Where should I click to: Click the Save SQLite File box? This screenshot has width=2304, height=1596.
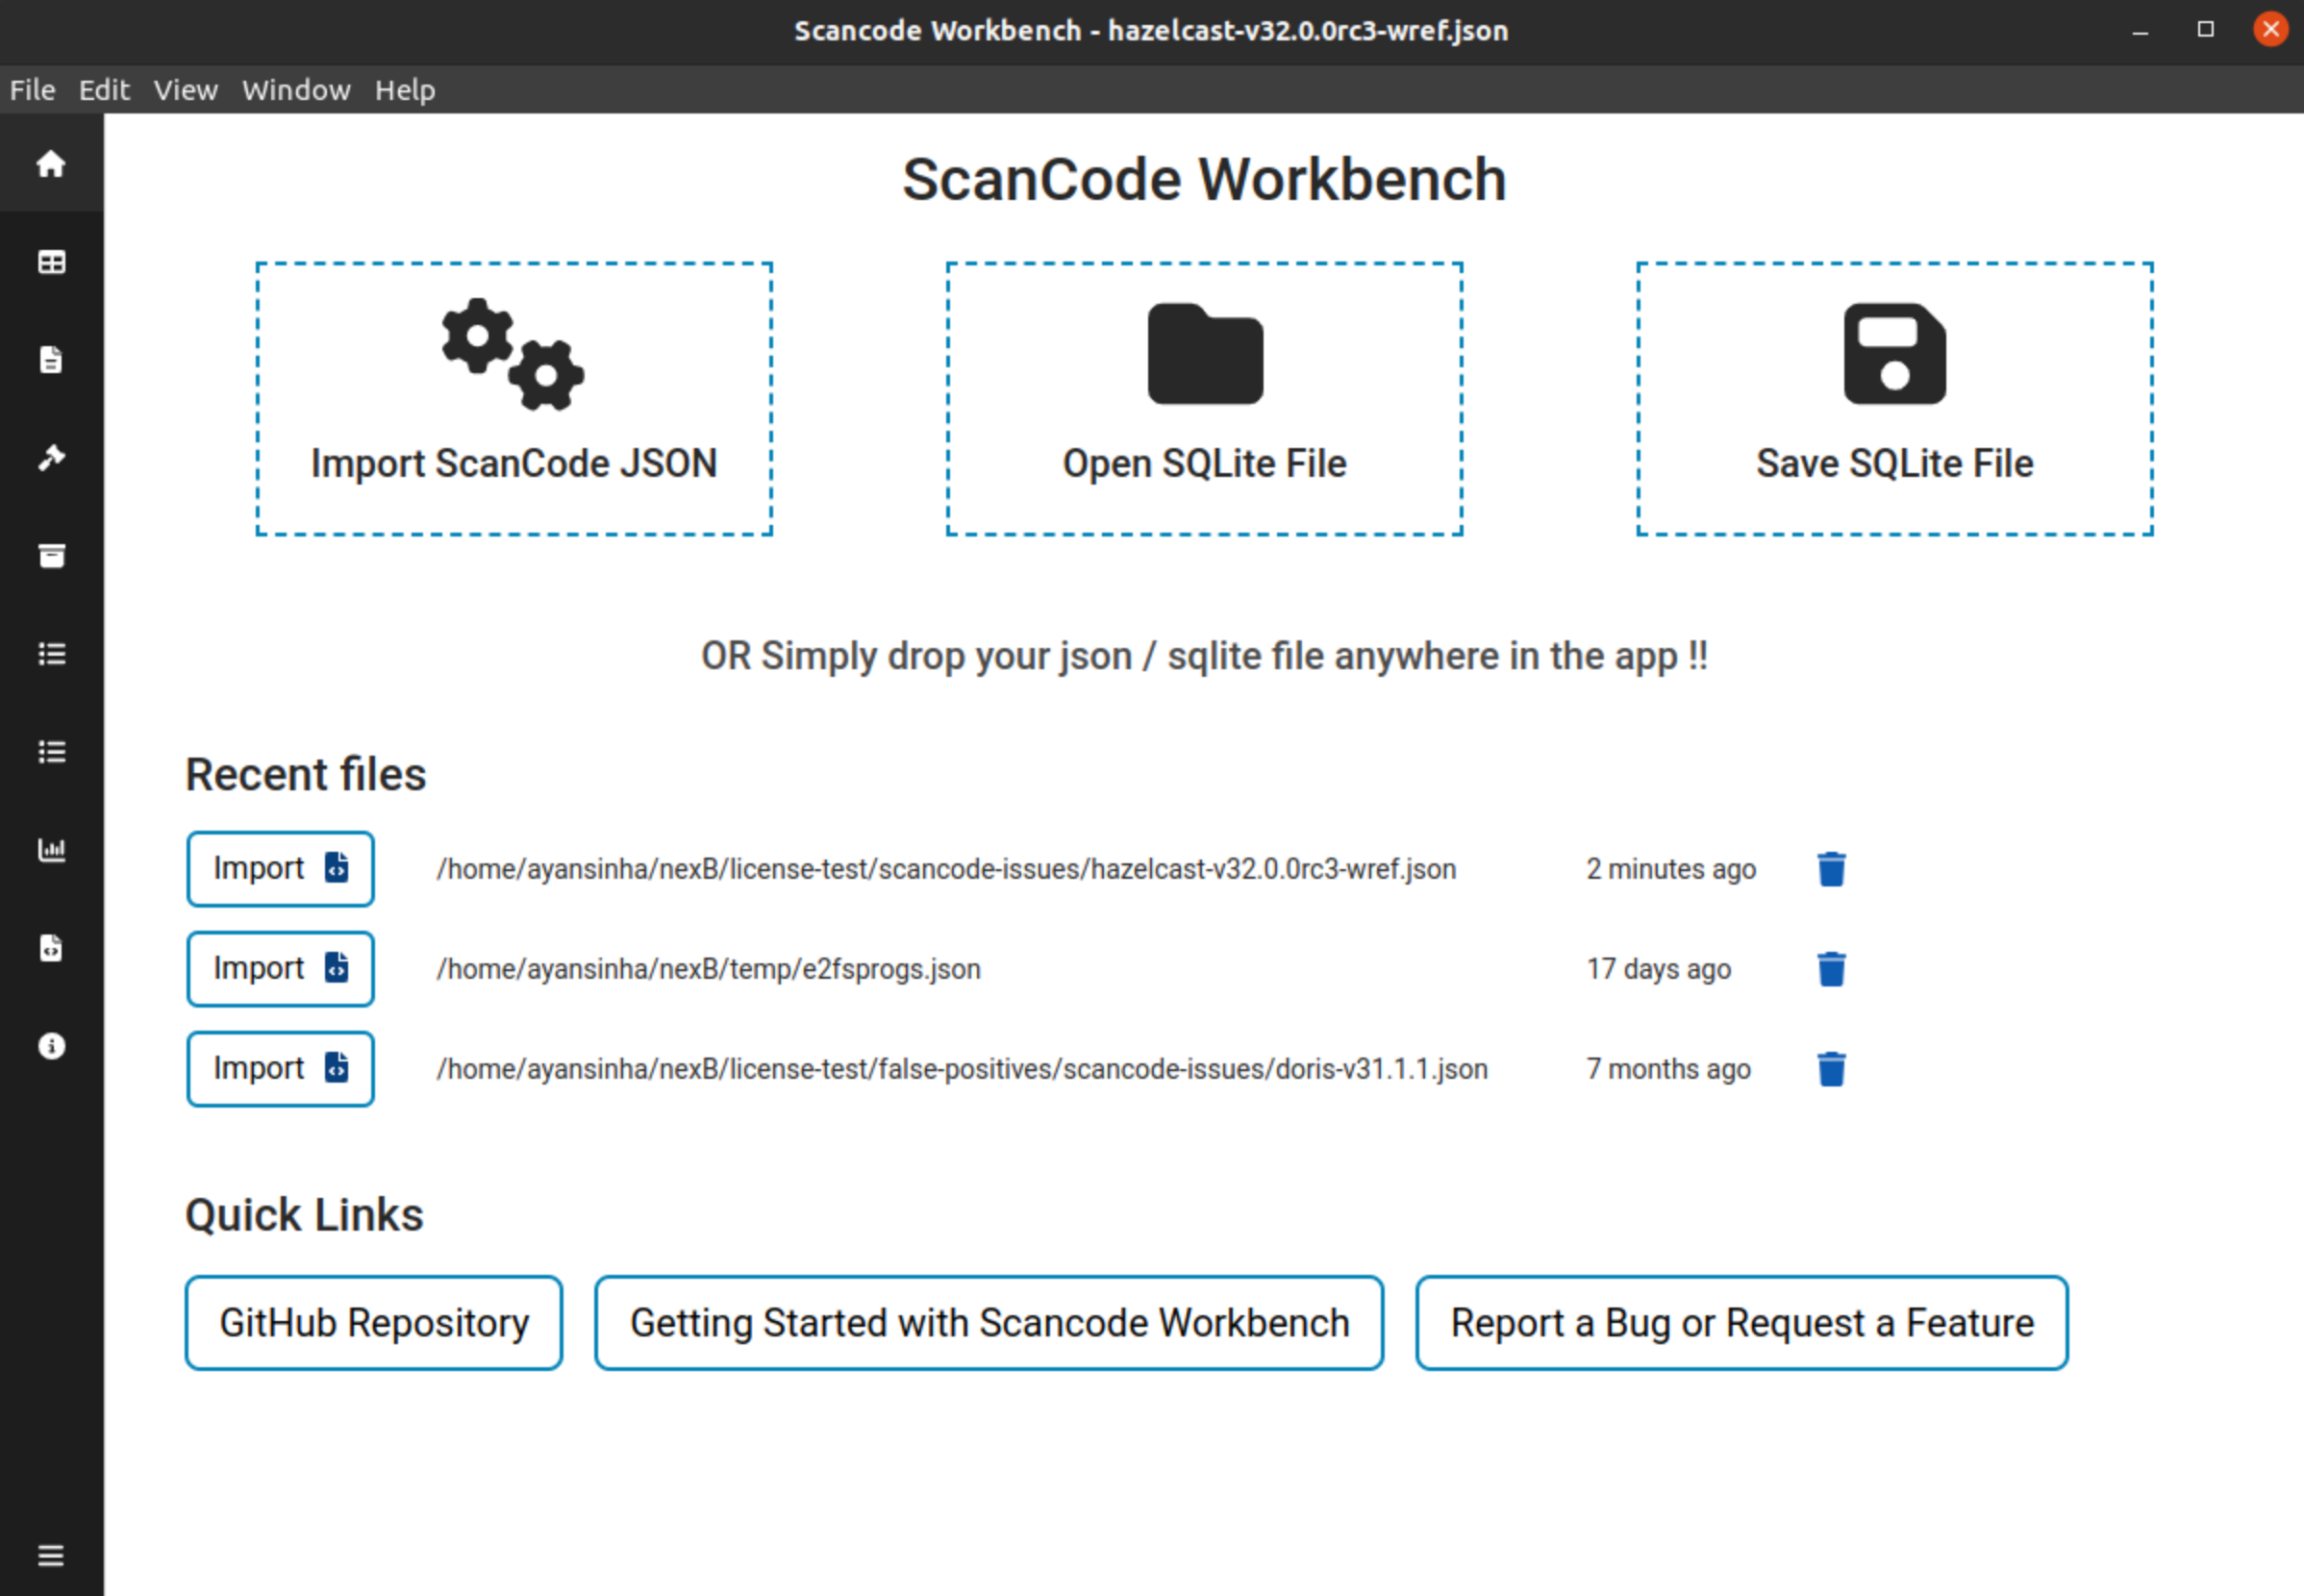[1894, 399]
